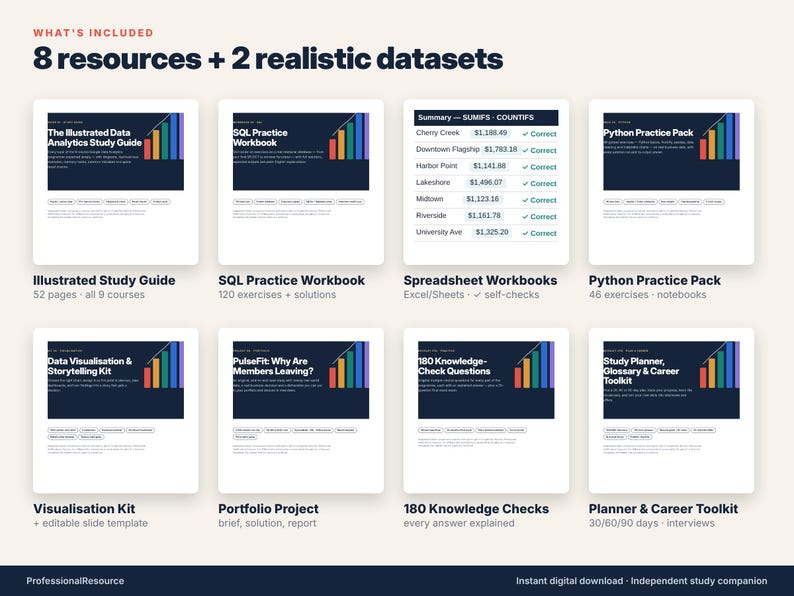Image resolution: width=794 pixels, height=596 pixels.
Task: Click the 'Downtown Flagship' store name
Action: pos(448,149)
